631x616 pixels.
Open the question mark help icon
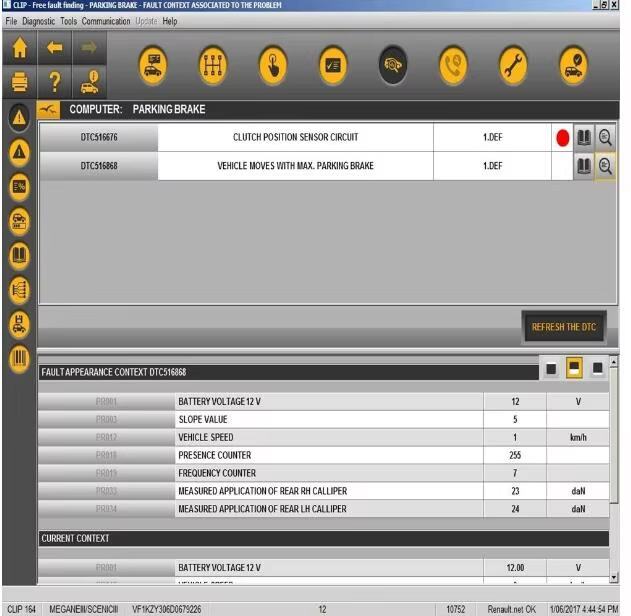55,82
